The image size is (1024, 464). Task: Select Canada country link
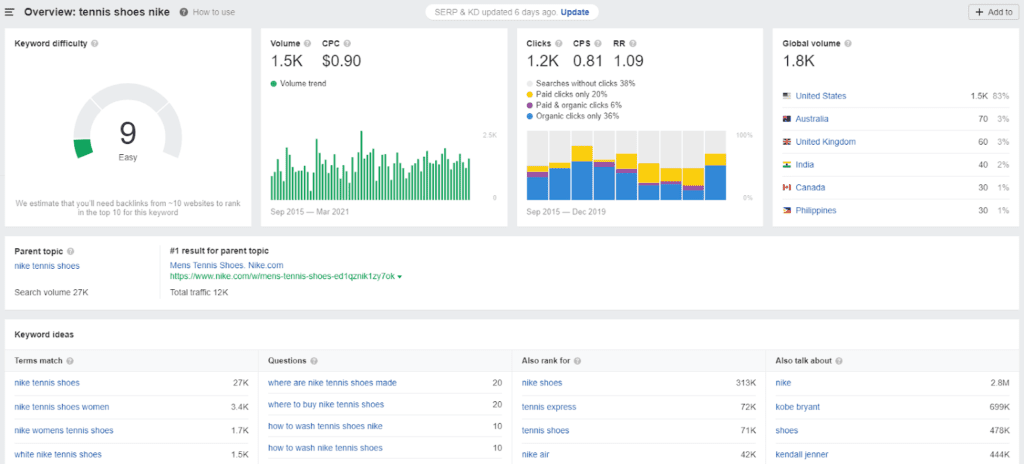[812, 188]
